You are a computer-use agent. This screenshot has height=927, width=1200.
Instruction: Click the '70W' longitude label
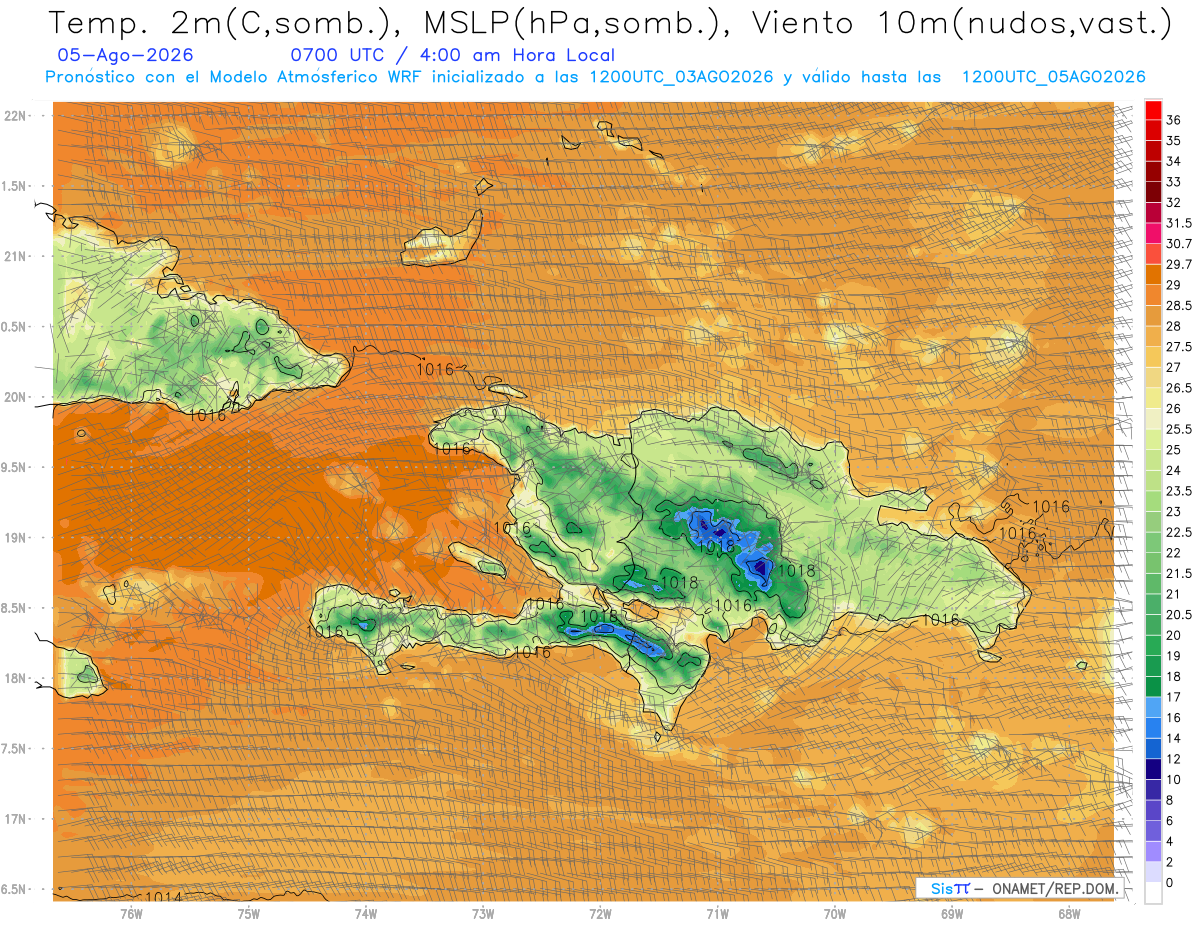835,913
